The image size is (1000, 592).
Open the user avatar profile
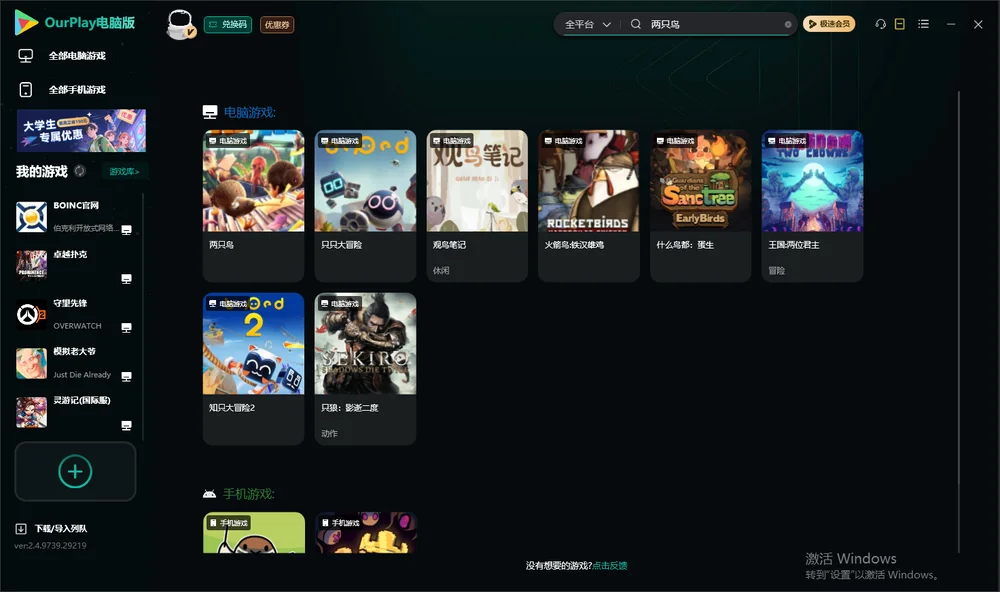(x=180, y=24)
